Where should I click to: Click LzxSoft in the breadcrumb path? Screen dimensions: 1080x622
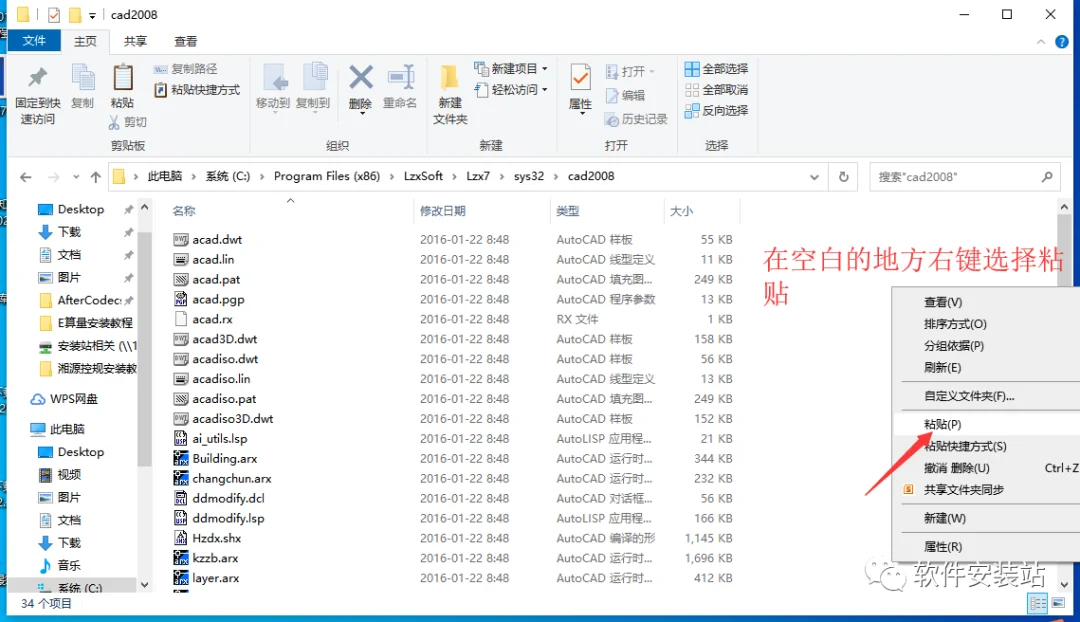coord(423,176)
